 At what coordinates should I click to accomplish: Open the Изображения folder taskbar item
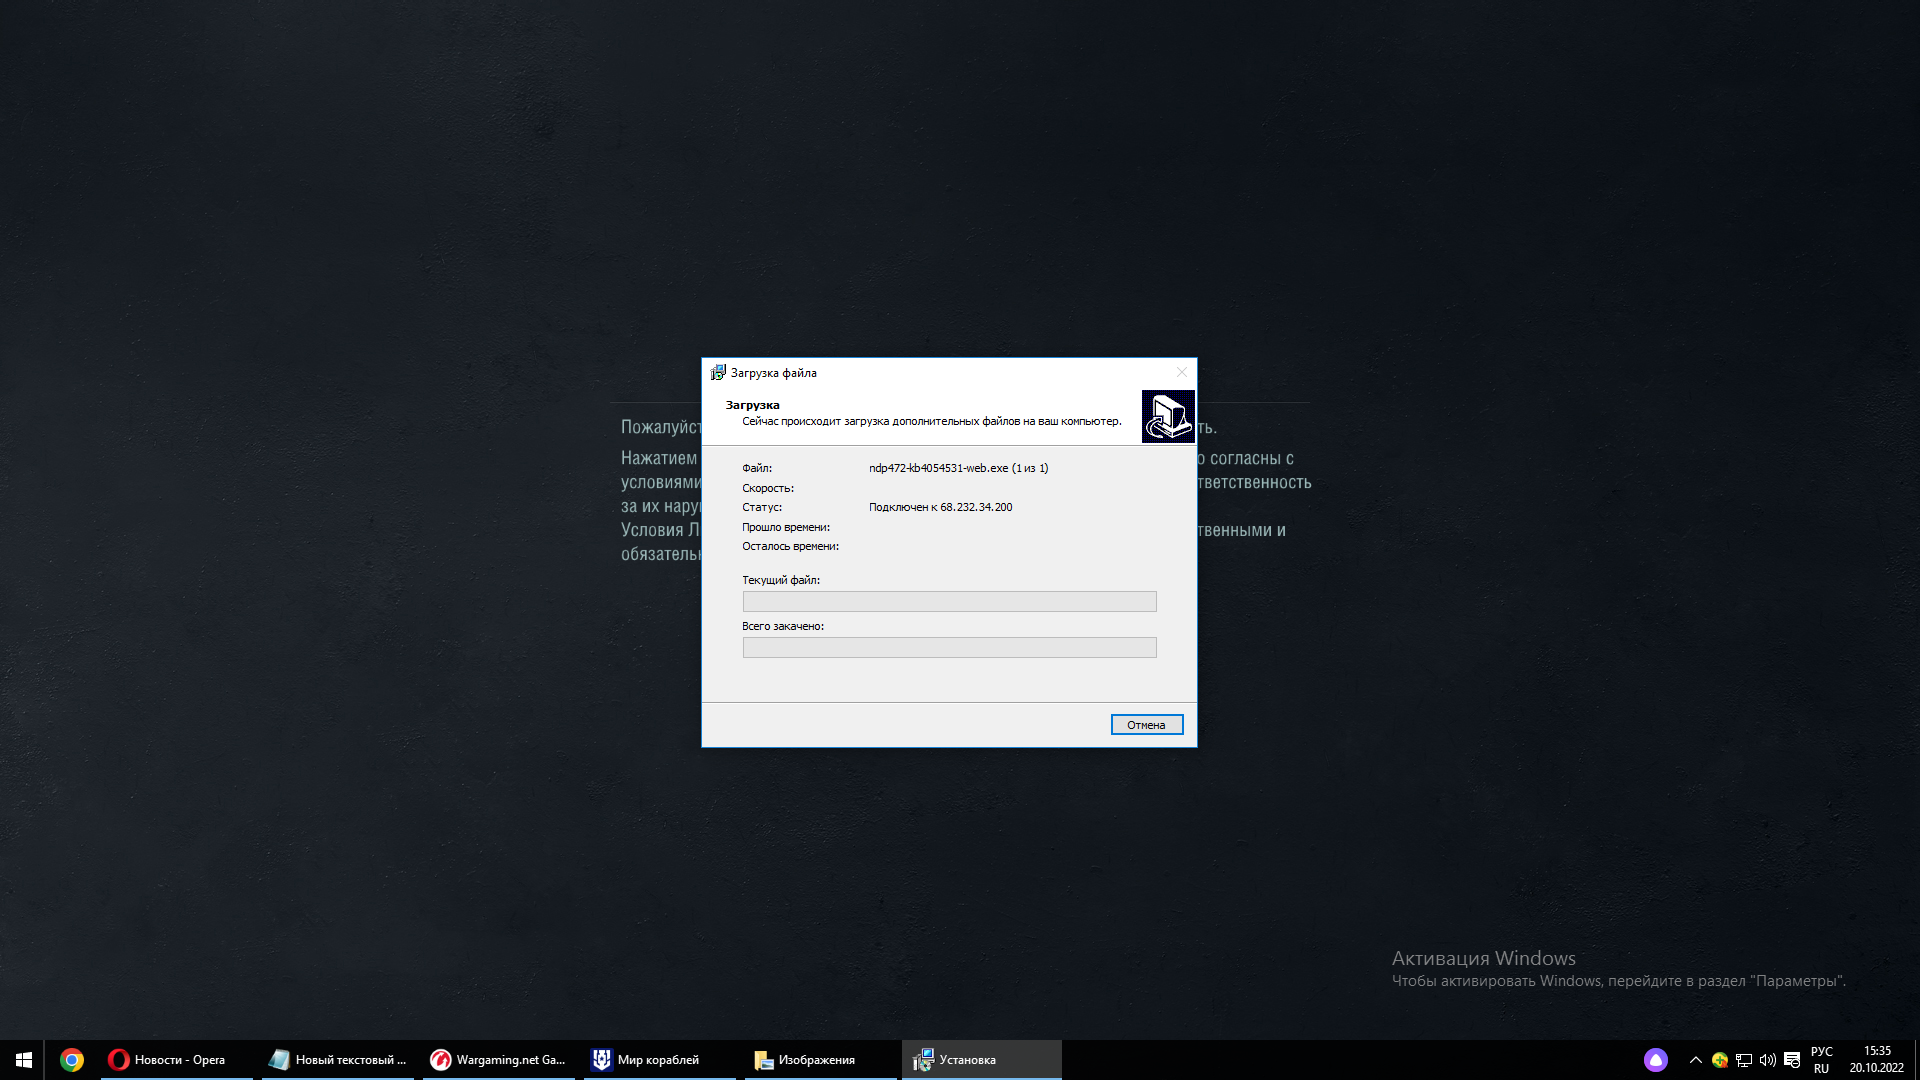tap(821, 1060)
